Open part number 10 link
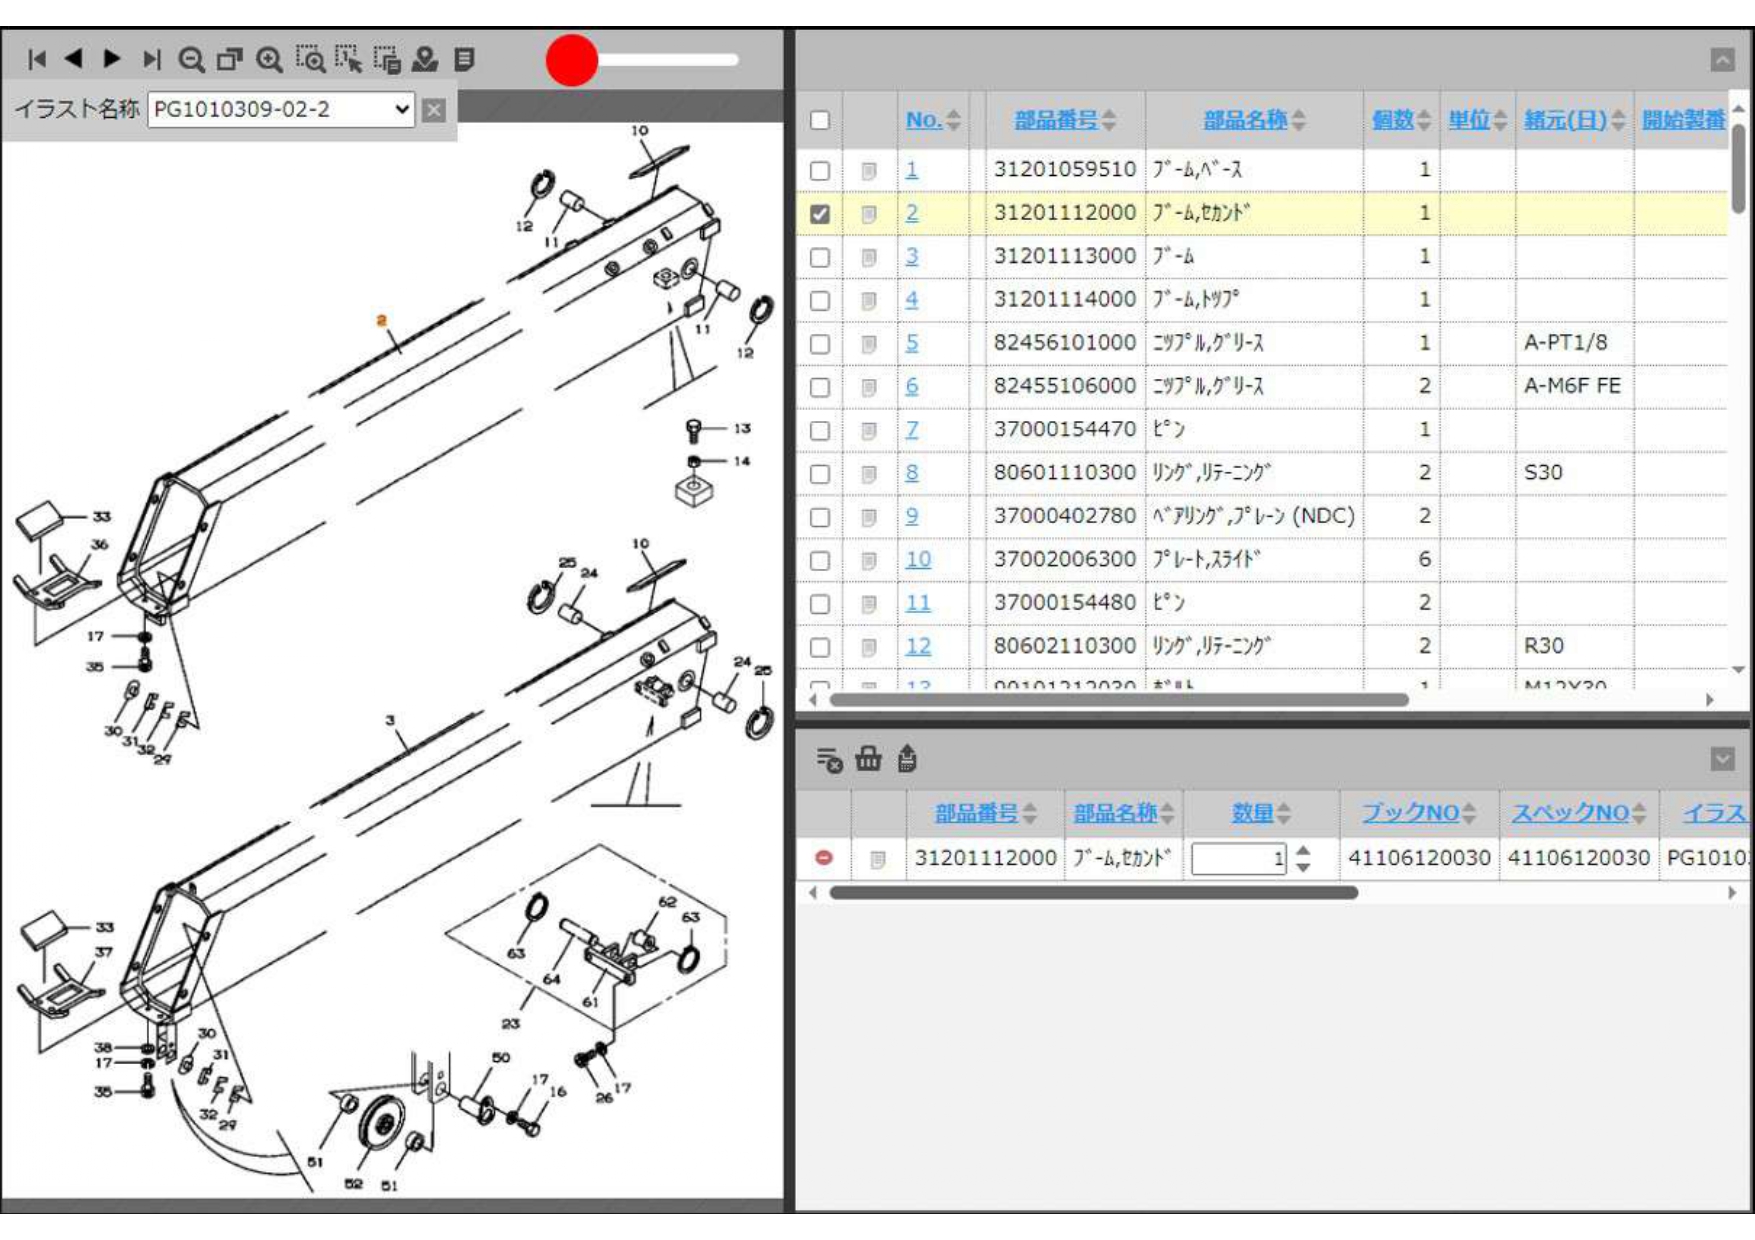 [918, 560]
